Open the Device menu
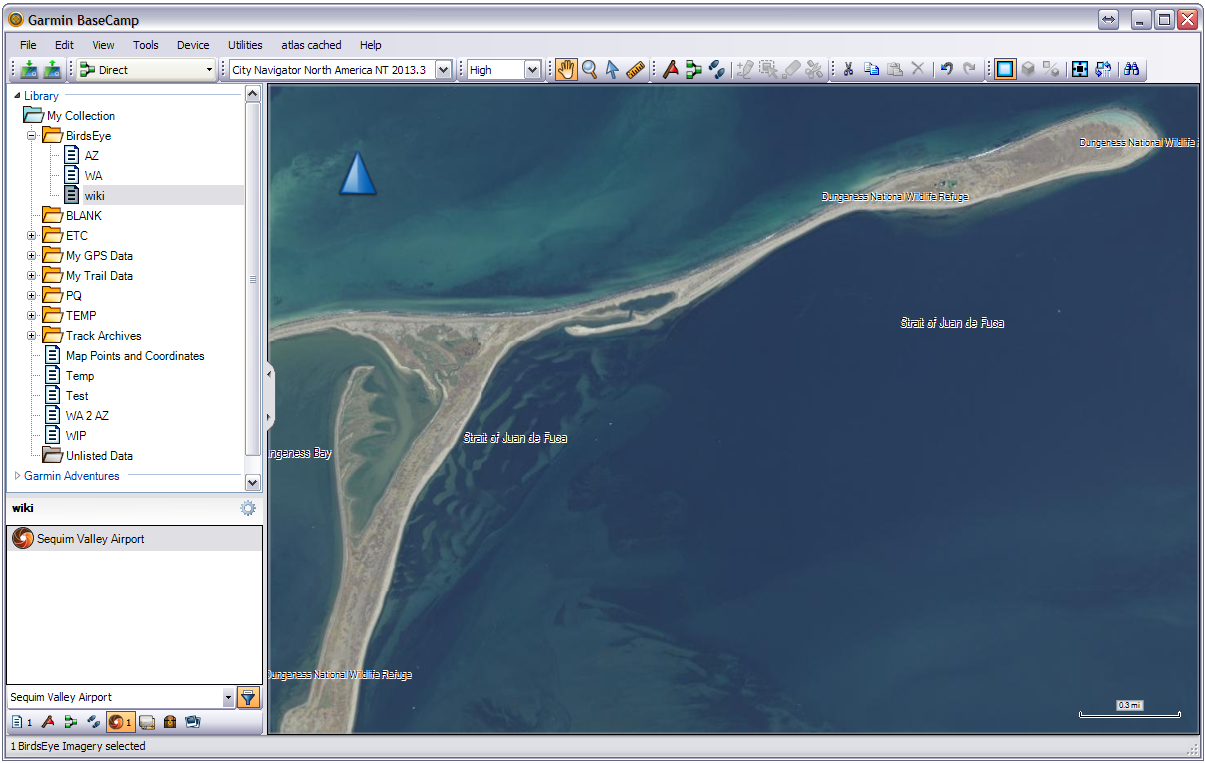Image resolution: width=1205 pixels, height=763 pixels. (x=193, y=45)
